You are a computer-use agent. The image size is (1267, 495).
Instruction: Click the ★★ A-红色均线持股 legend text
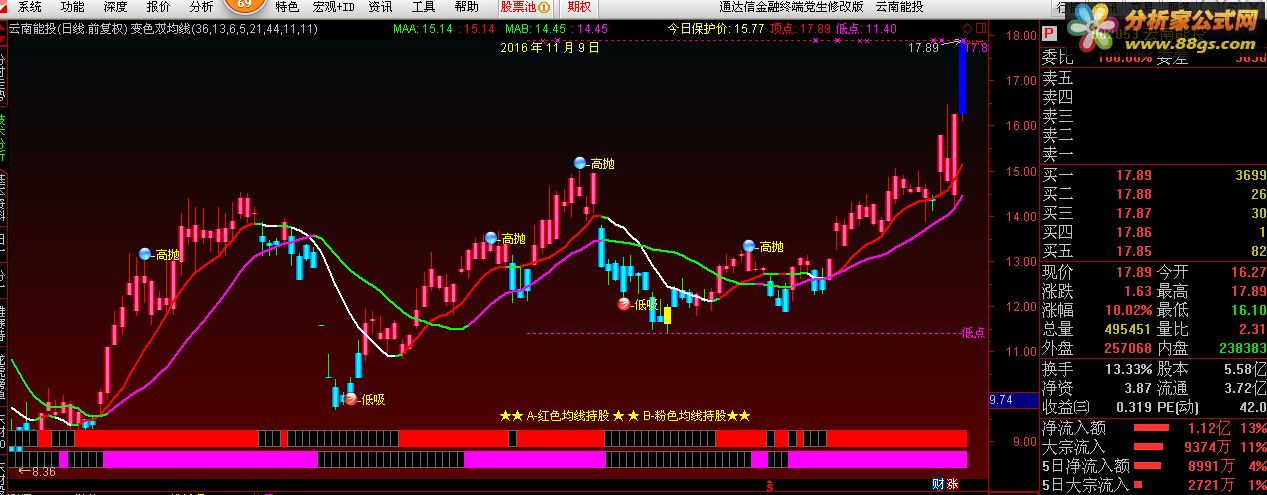[553, 416]
